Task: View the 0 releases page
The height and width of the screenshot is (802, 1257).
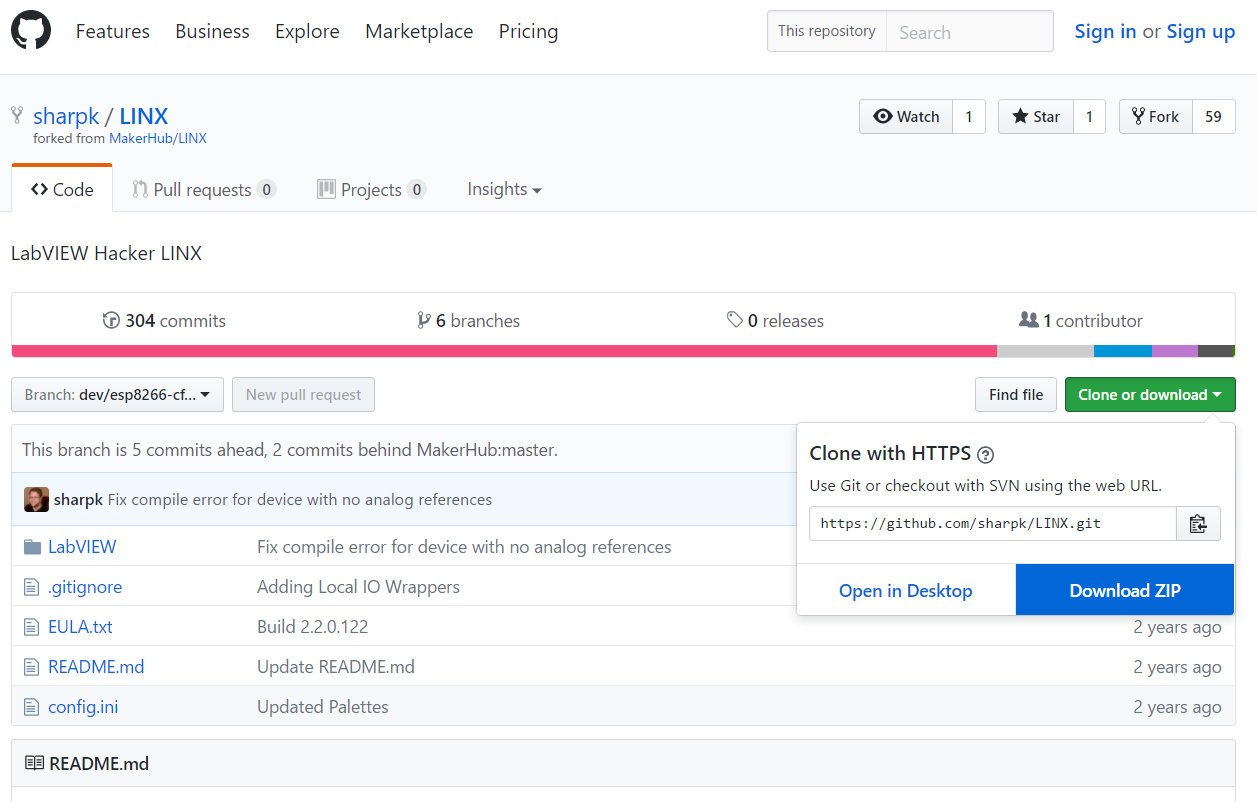Action: [x=776, y=320]
